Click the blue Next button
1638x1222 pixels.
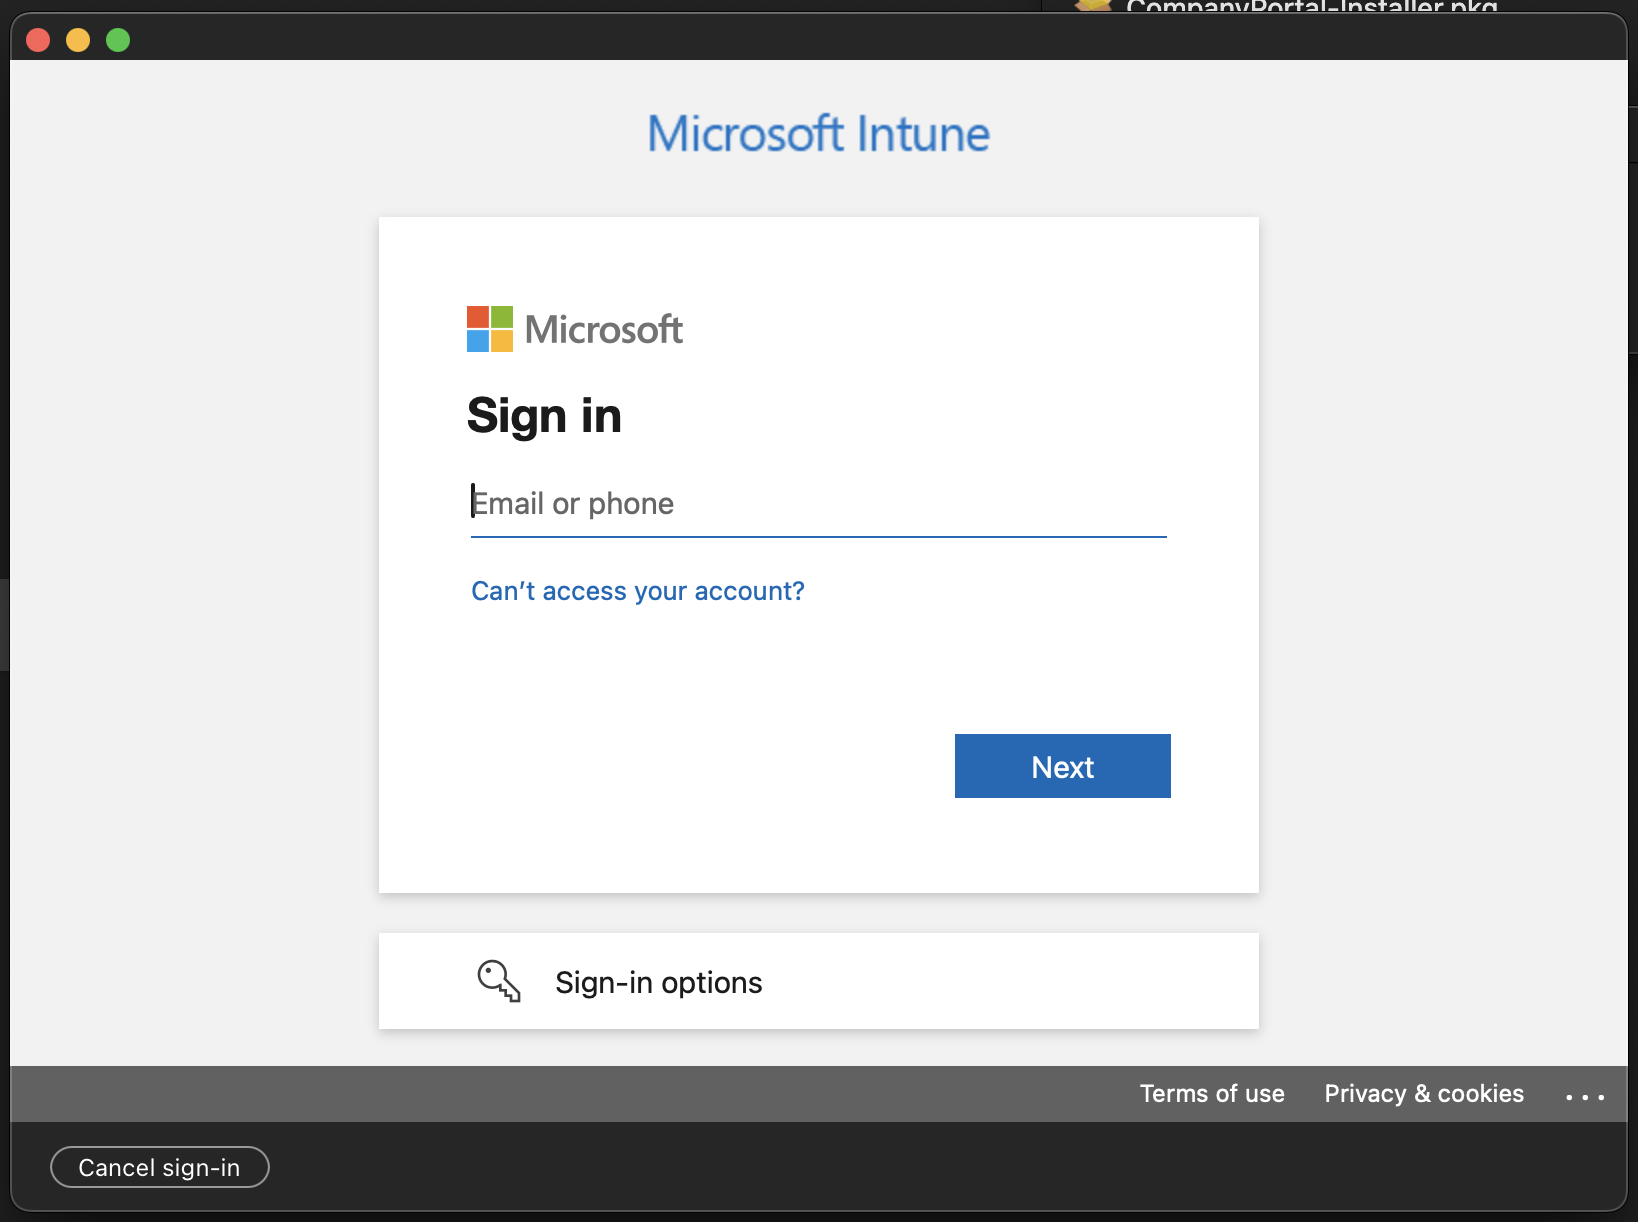1062,766
